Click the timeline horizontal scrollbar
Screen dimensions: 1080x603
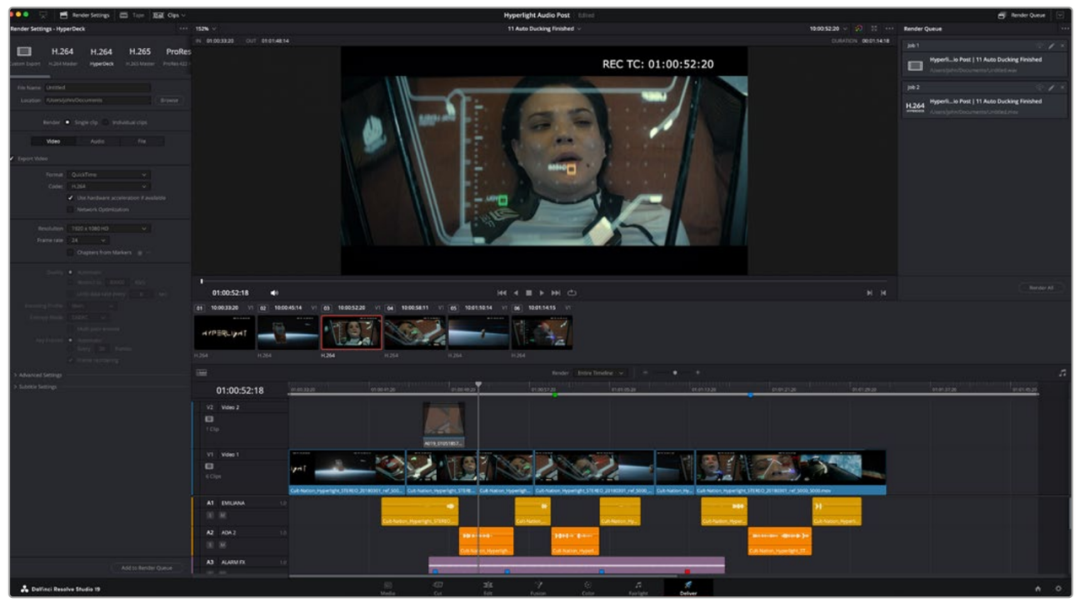[x=482, y=575]
